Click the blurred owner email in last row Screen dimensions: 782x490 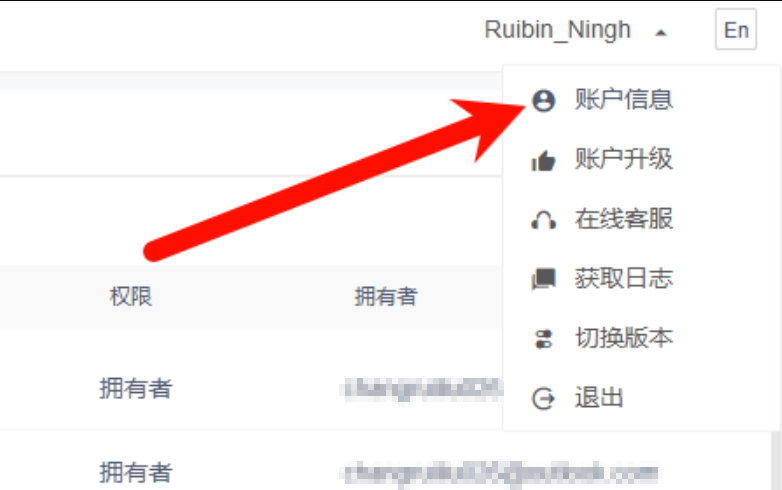[x=501, y=473]
